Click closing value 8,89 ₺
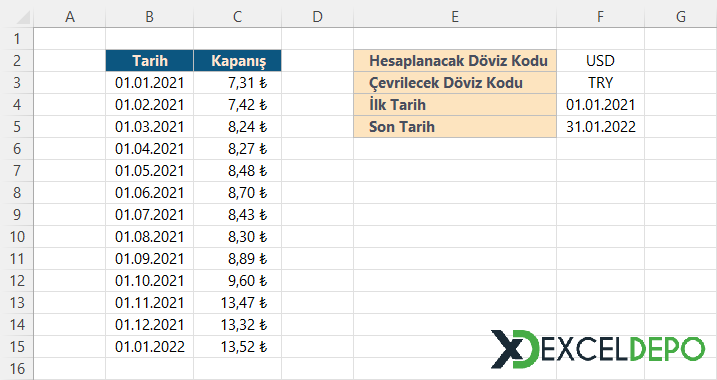This screenshot has height=380, width=717. click(x=237, y=258)
